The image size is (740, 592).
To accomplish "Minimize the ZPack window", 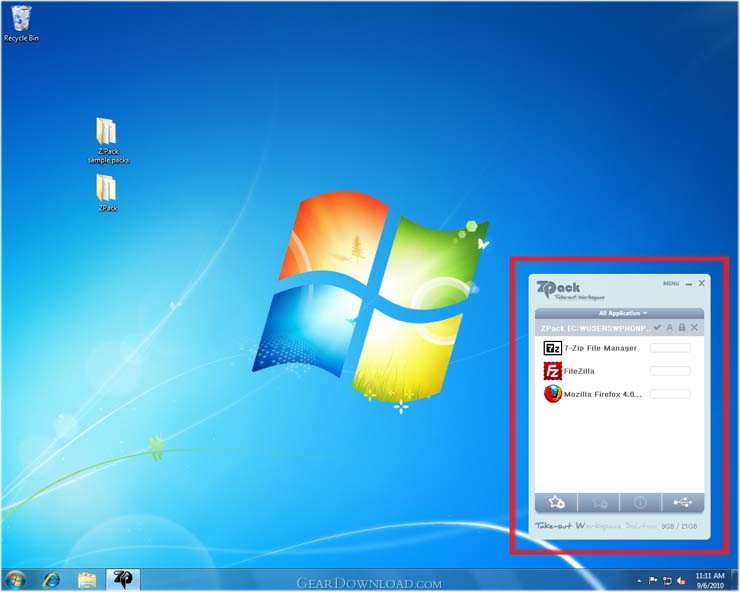I will pos(689,284).
